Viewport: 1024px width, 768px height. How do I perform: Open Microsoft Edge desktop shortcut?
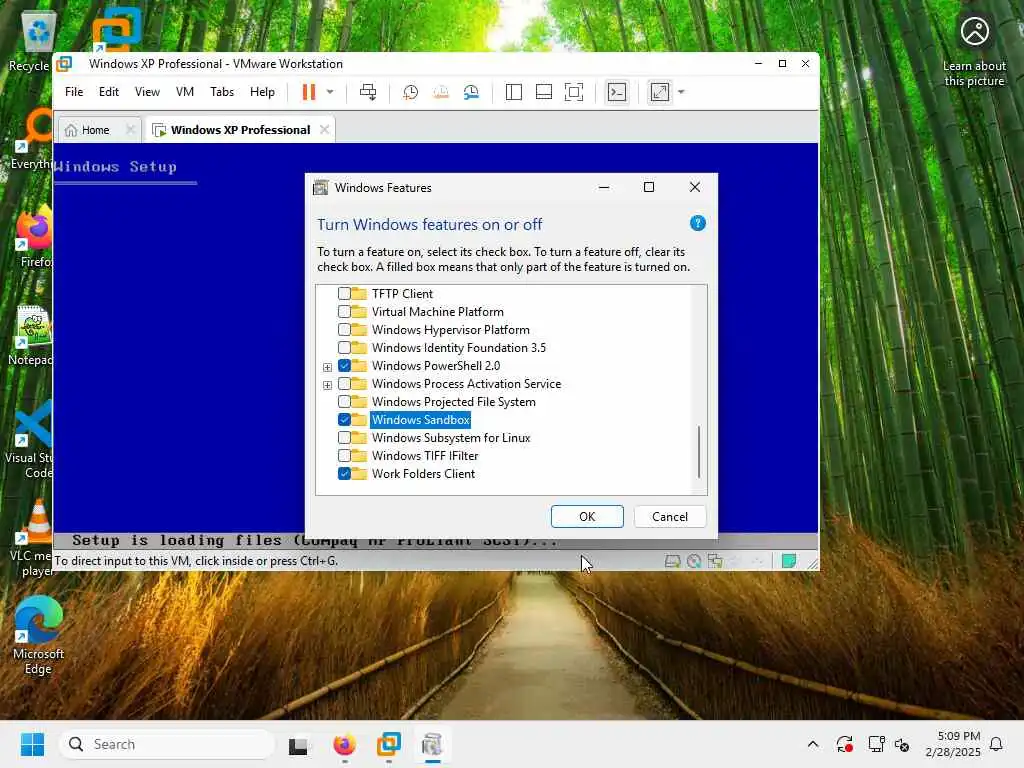38,635
